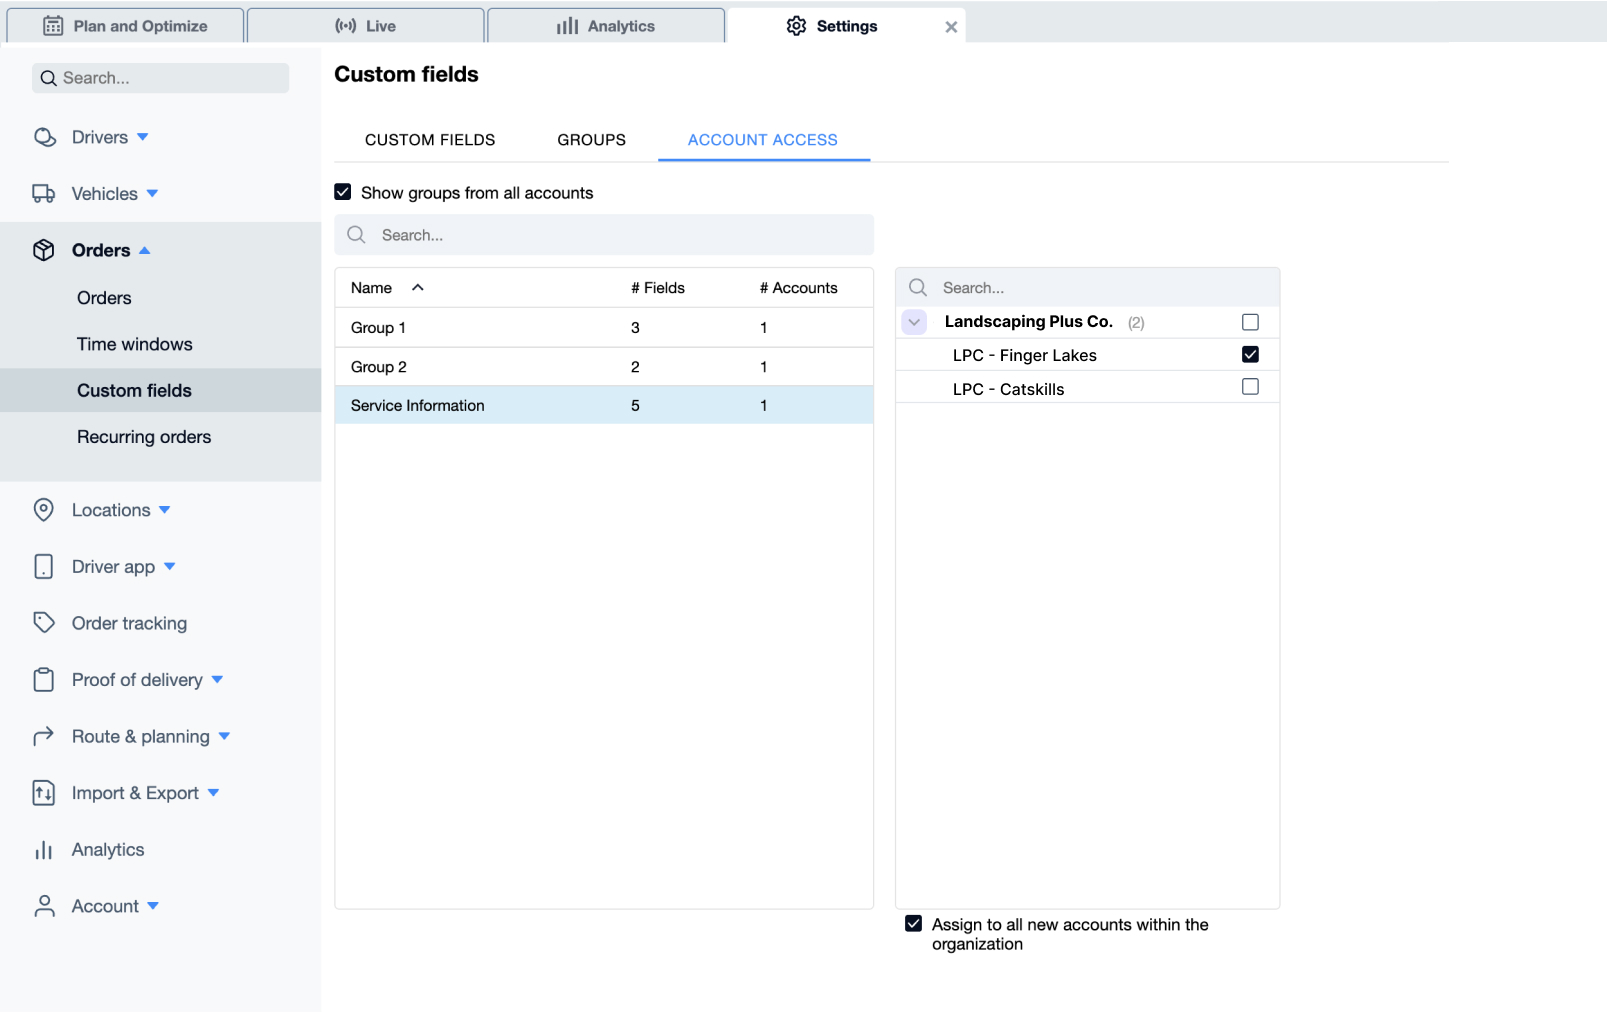1607x1014 pixels.
Task: Sort groups by Name column header
Action: point(386,287)
